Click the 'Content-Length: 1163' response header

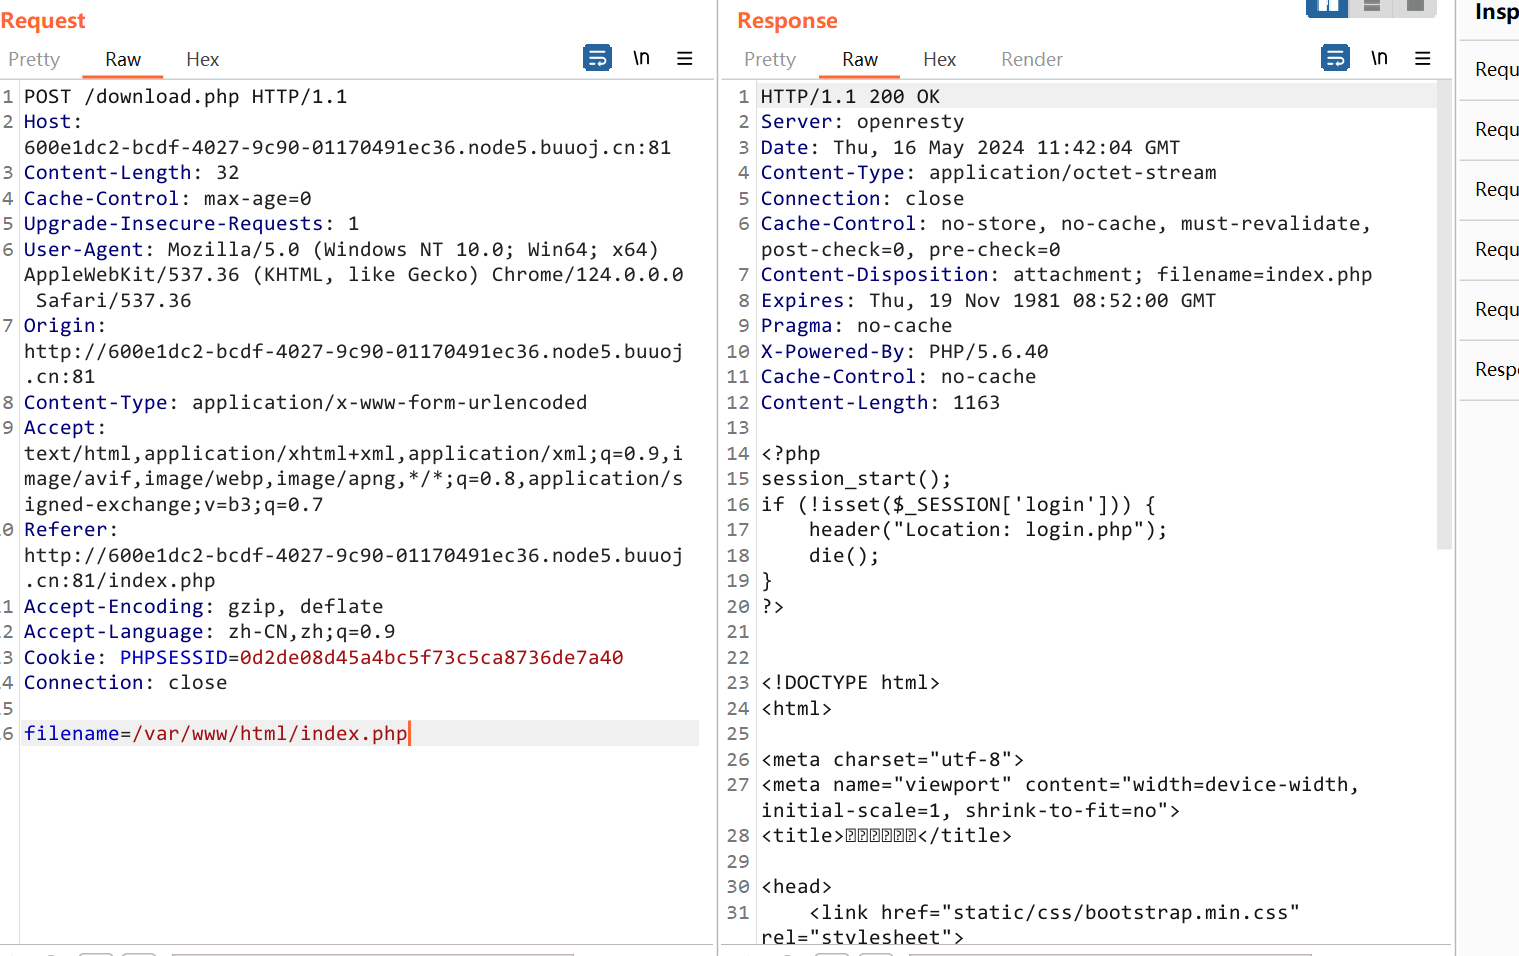point(881,403)
